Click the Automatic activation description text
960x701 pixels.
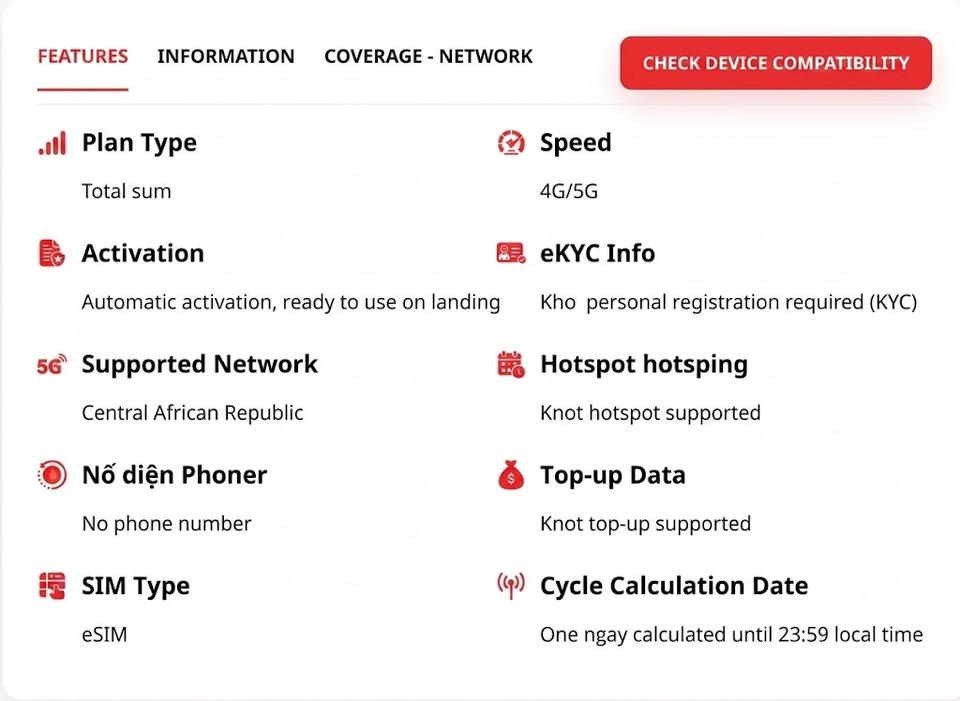coord(291,302)
